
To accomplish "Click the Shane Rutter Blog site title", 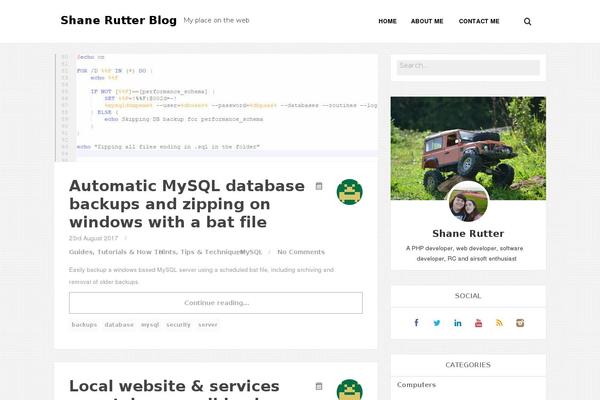I will (x=119, y=20).
